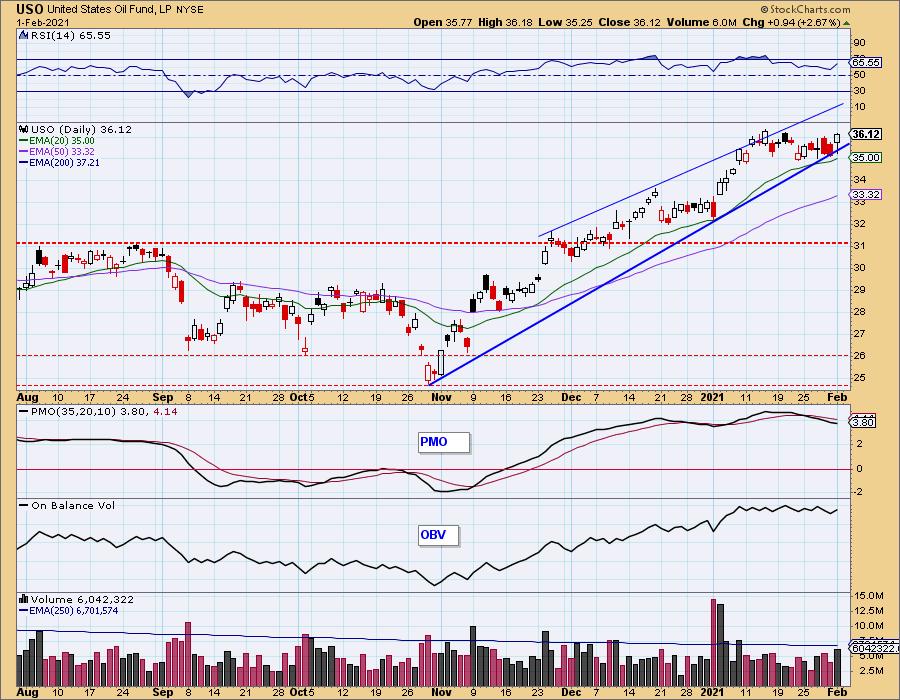Click the EMA(50) 33.32 legend entry
900x700 pixels.
(63, 152)
